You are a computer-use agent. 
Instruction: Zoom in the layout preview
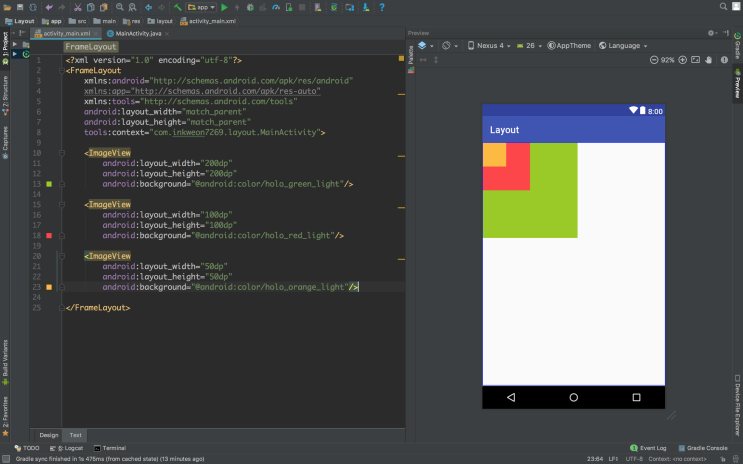pyautogui.click(x=683, y=60)
